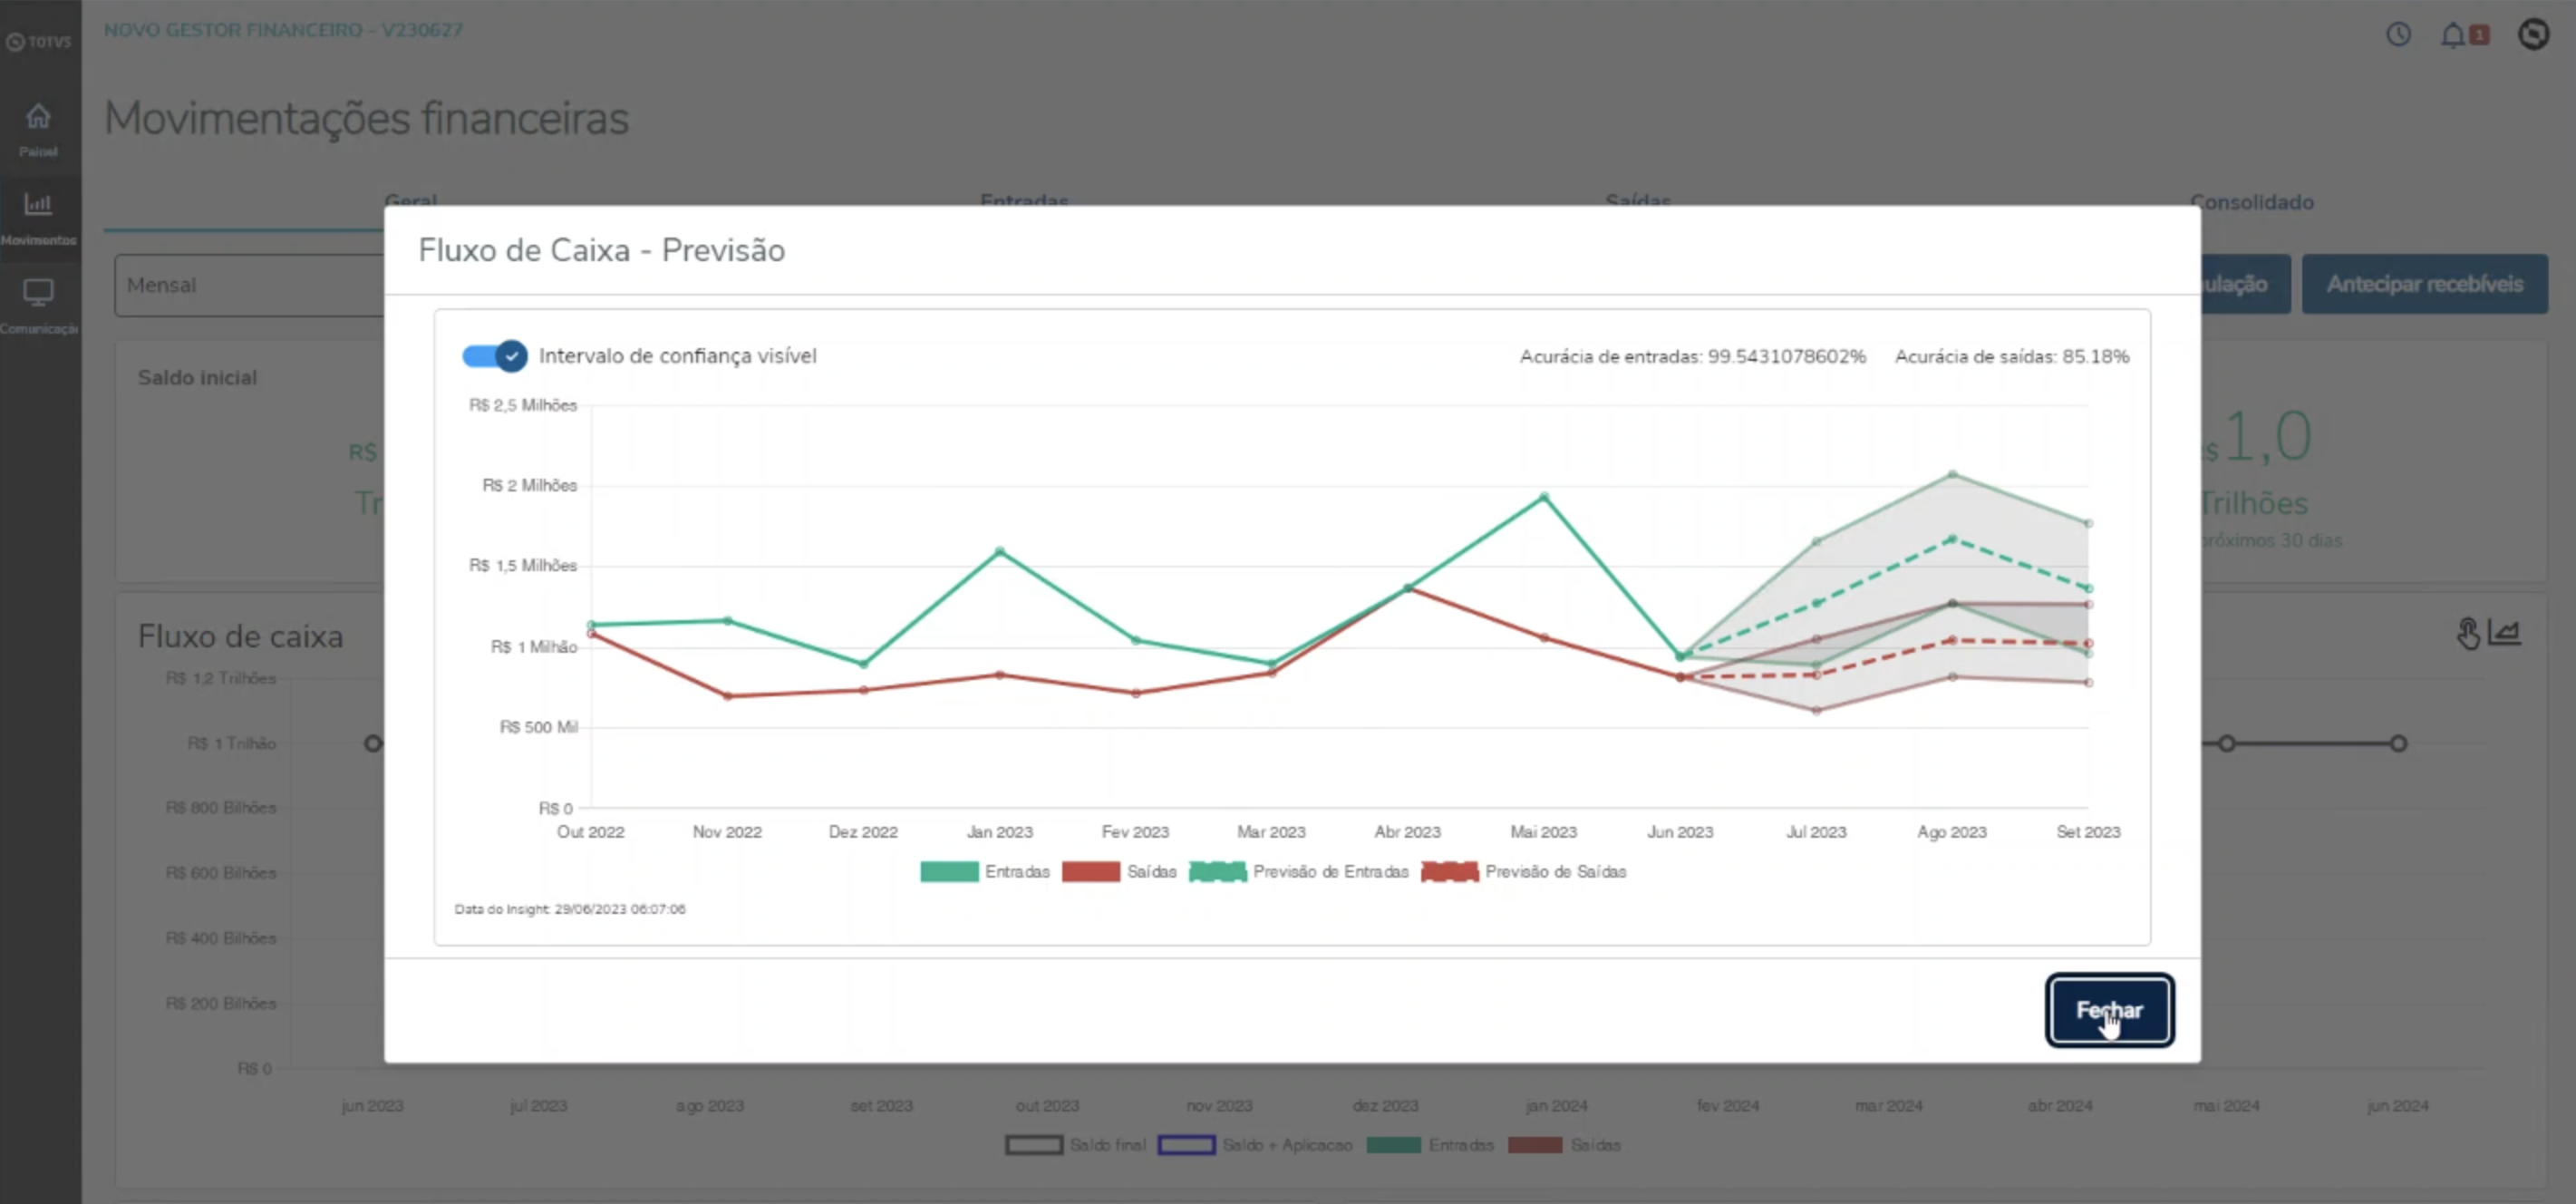Viewport: 2576px width, 1204px height.
Task: Hide the Saídas legend series
Action: click(x=1090, y=872)
